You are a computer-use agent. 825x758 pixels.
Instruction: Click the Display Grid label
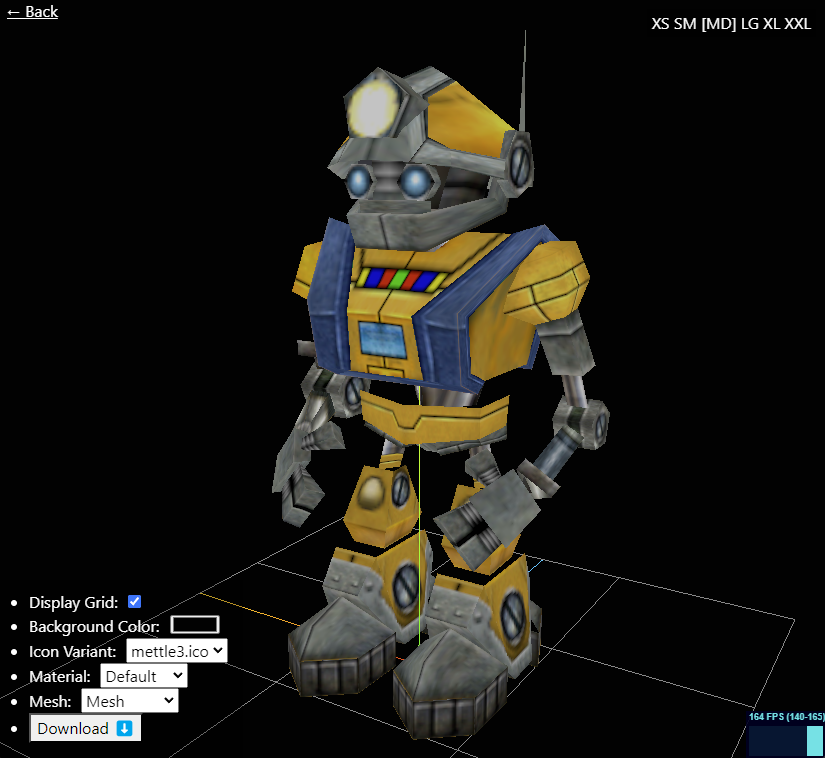coord(74,602)
